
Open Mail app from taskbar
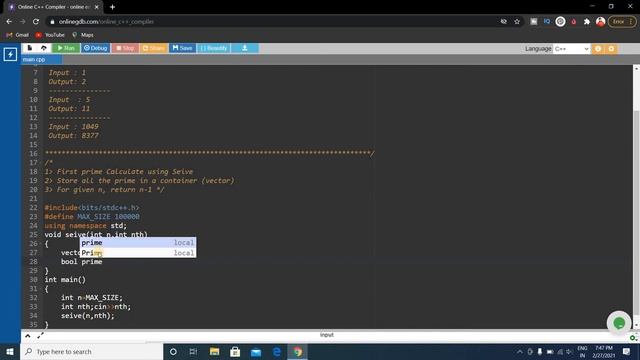pos(256,351)
